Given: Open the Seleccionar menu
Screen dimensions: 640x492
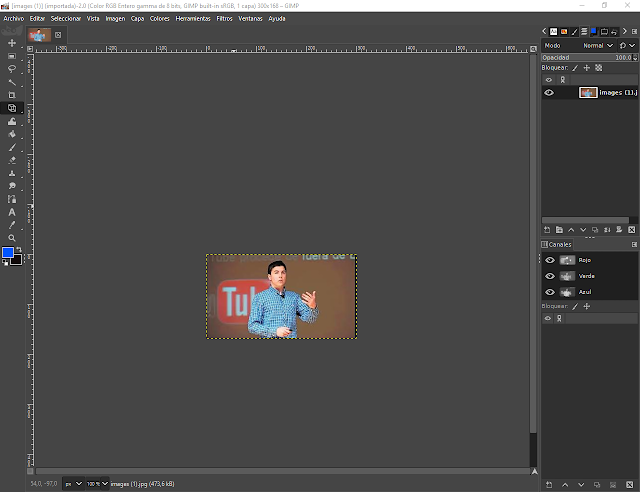Looking at the screenshot, I should [66, 18].
